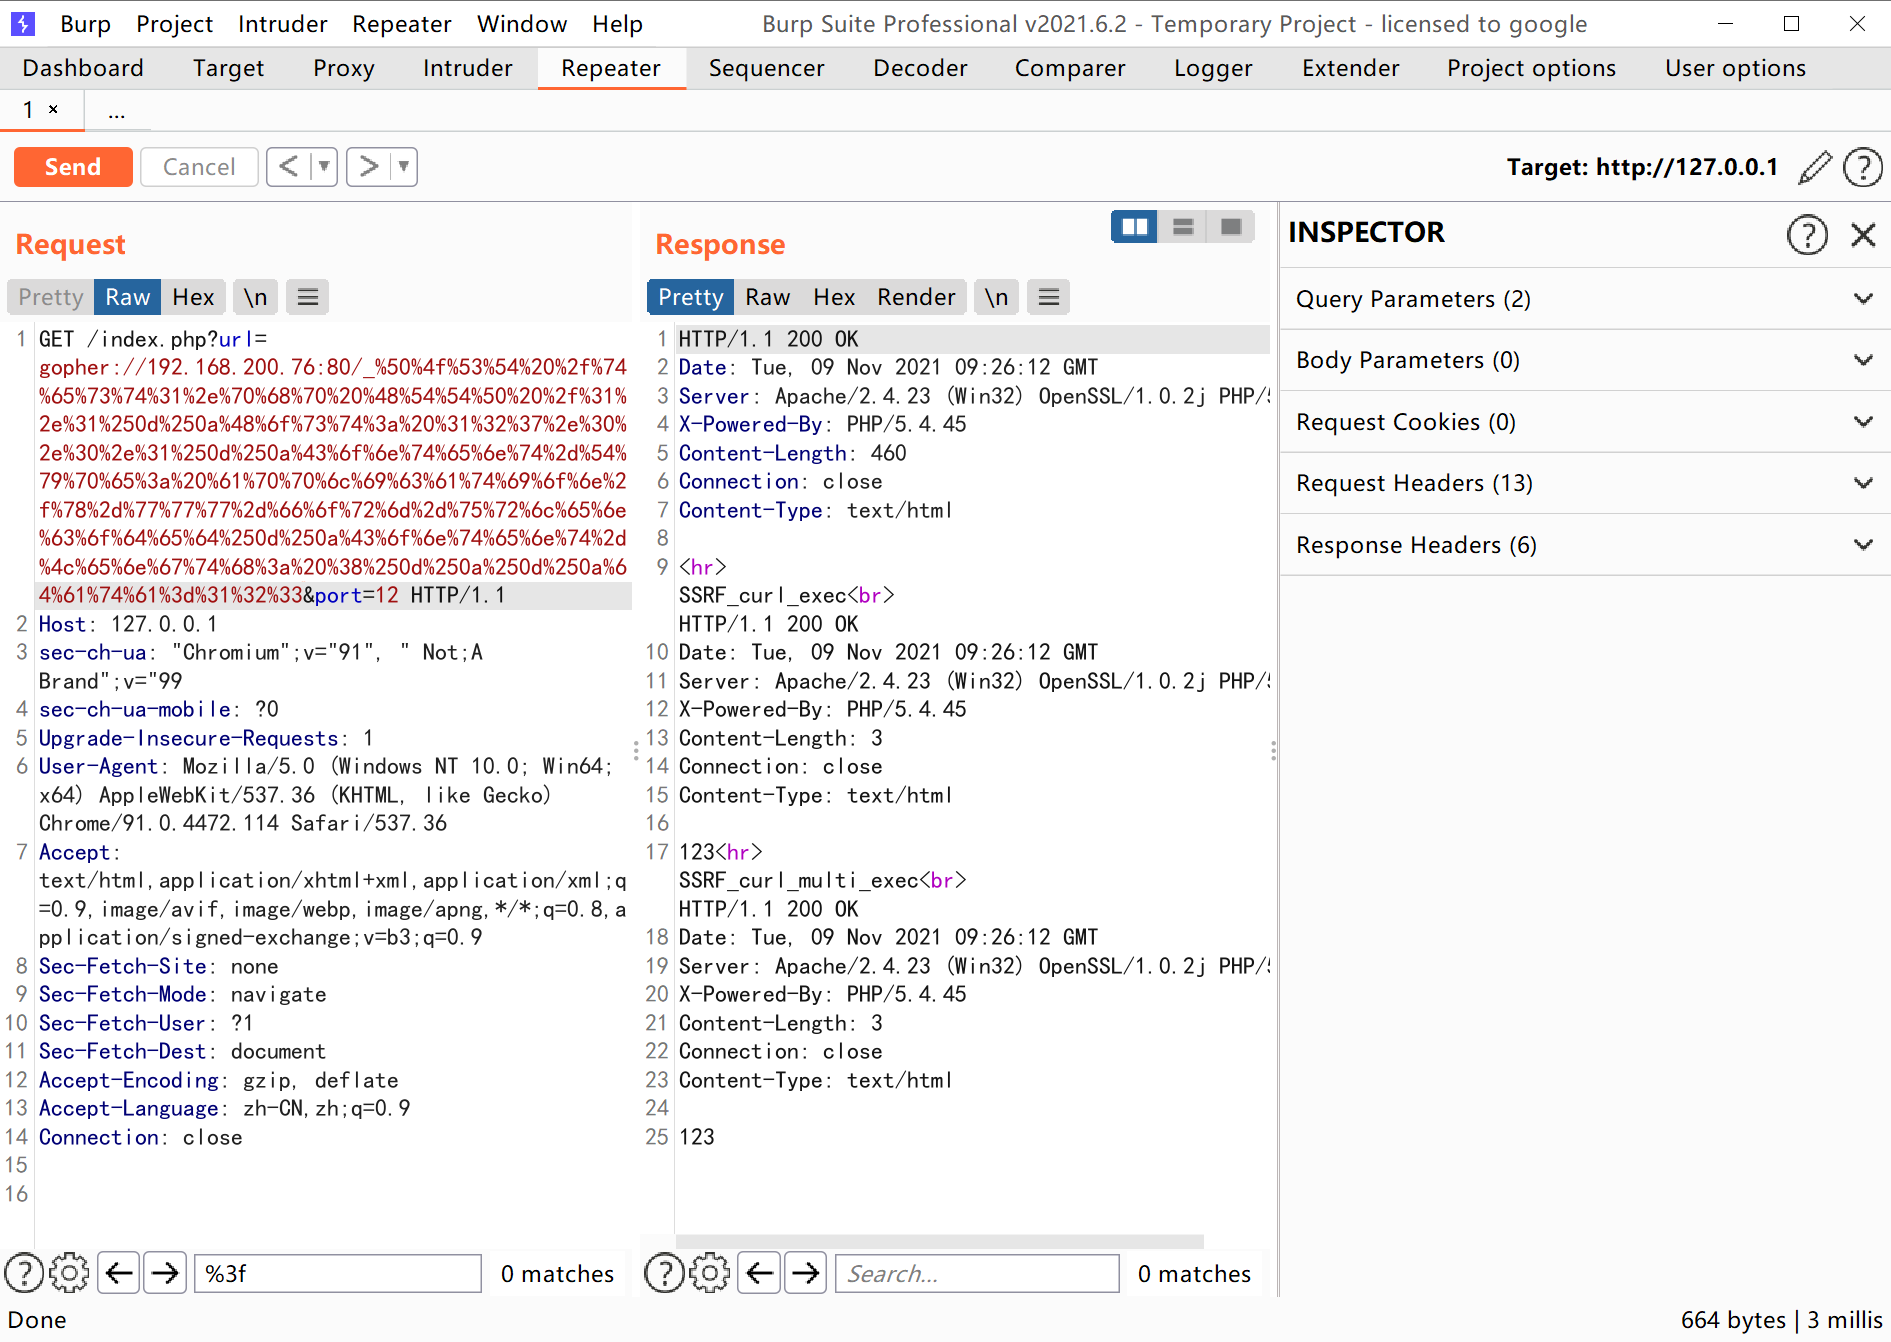This screenshot has width=1891, height=1342.
Task: Close Repeater tab 1
Action: click(54, 109)
